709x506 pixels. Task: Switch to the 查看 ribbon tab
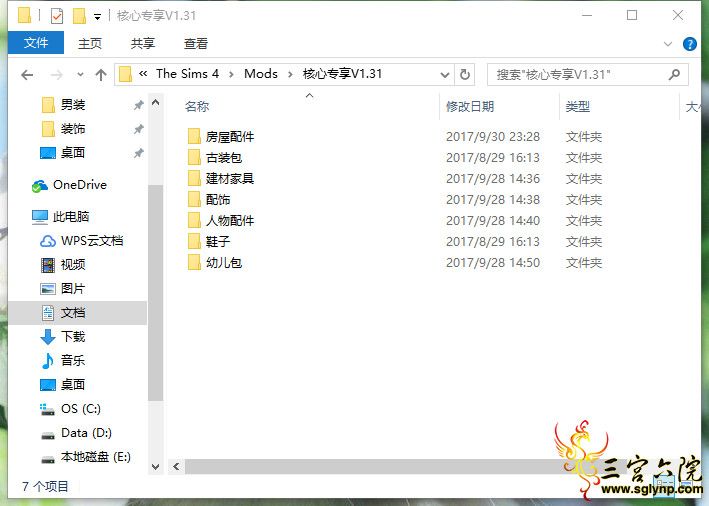point(195,43)
